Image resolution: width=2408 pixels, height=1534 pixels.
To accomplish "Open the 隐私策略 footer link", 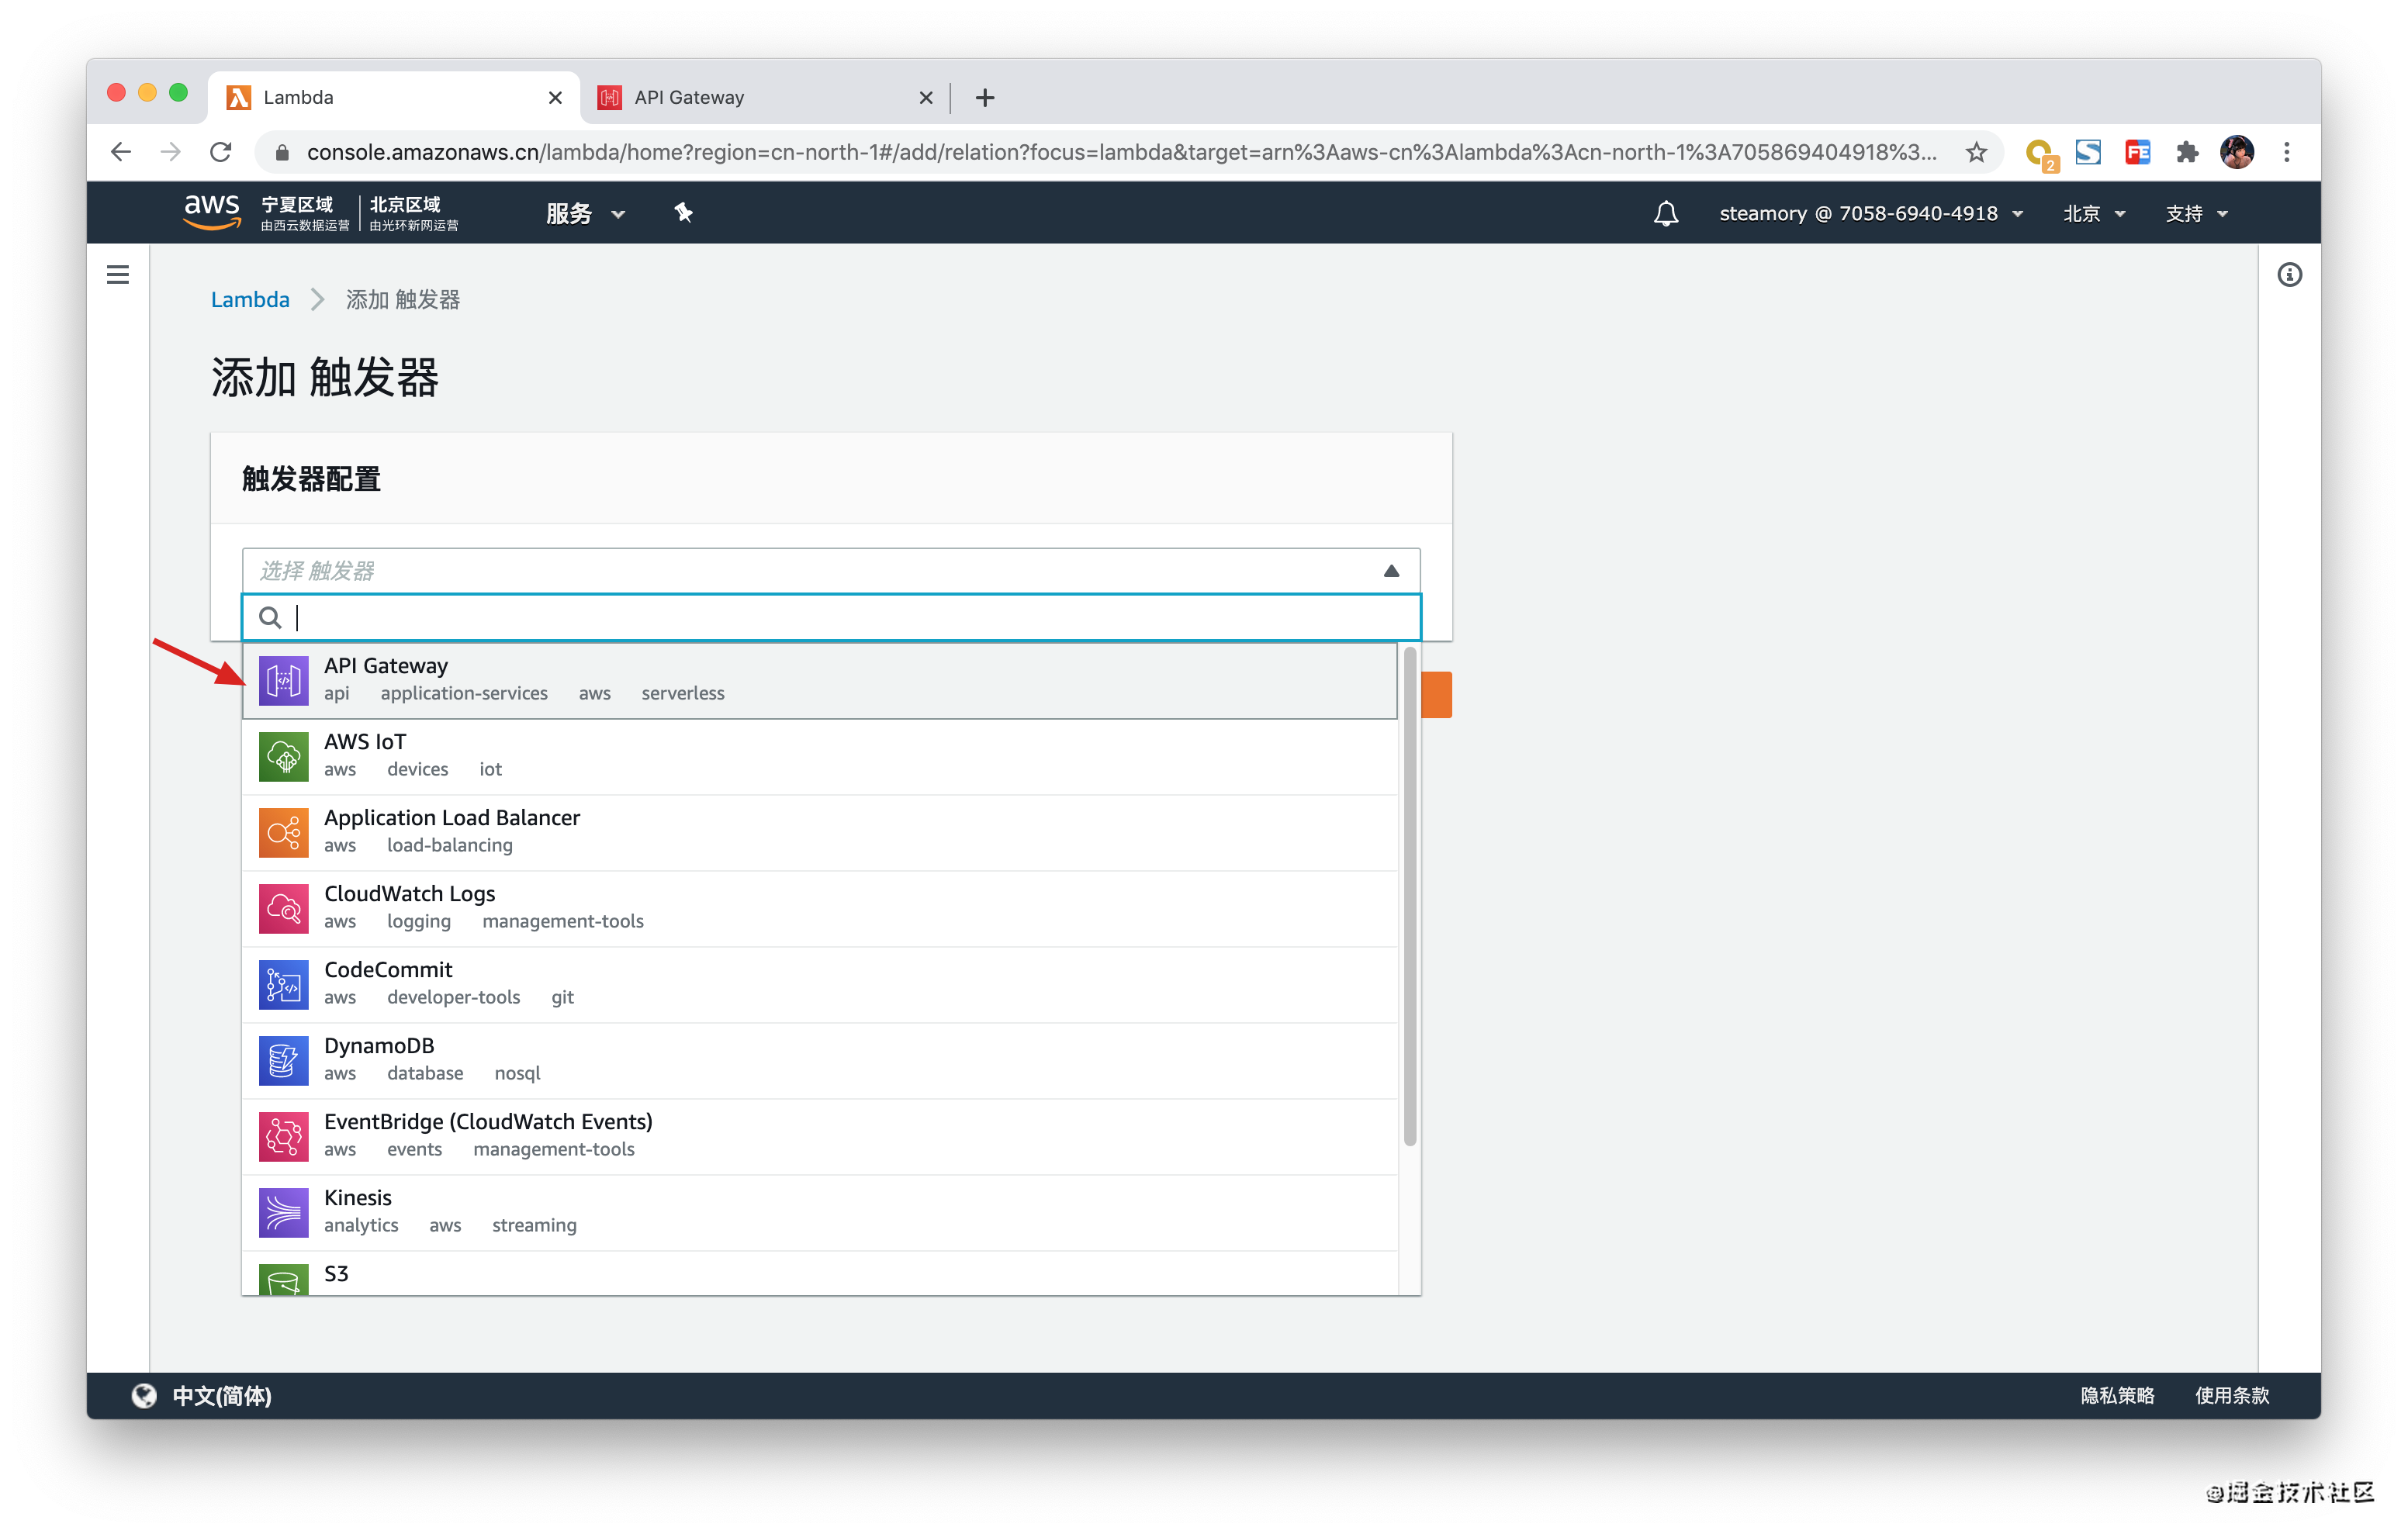I will point(2116,1395).
